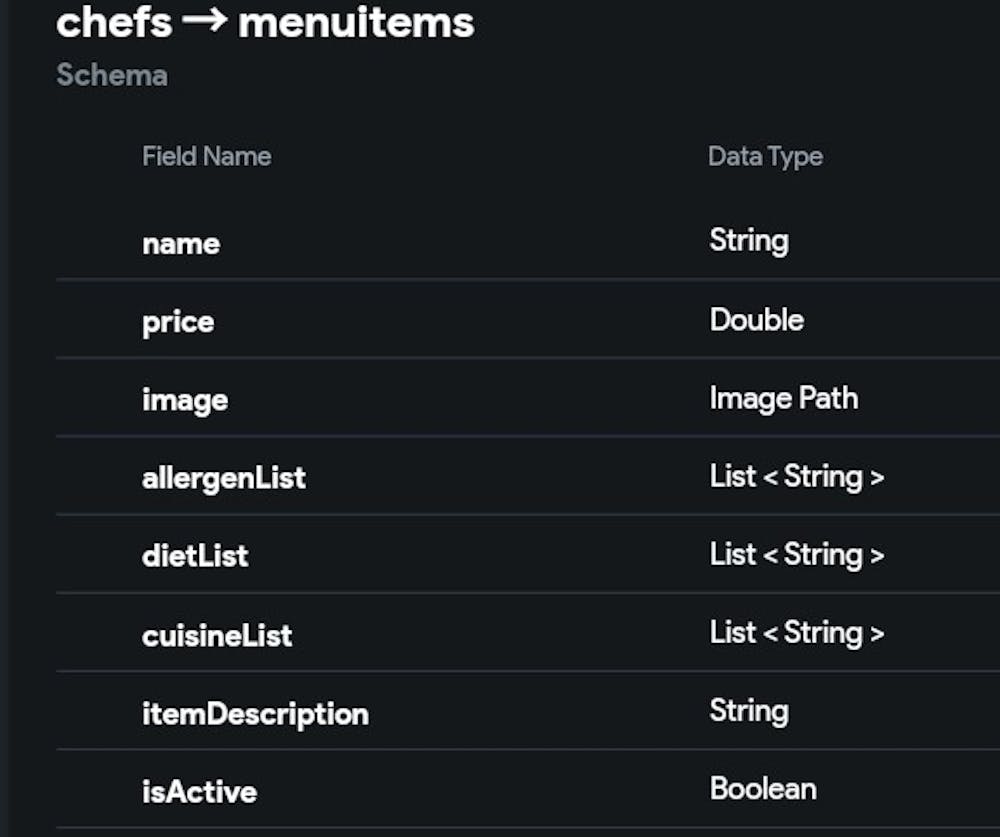This screenshot has width=1000, height=837.
Task: Click the Data Type column header
Action: [765, 156]
